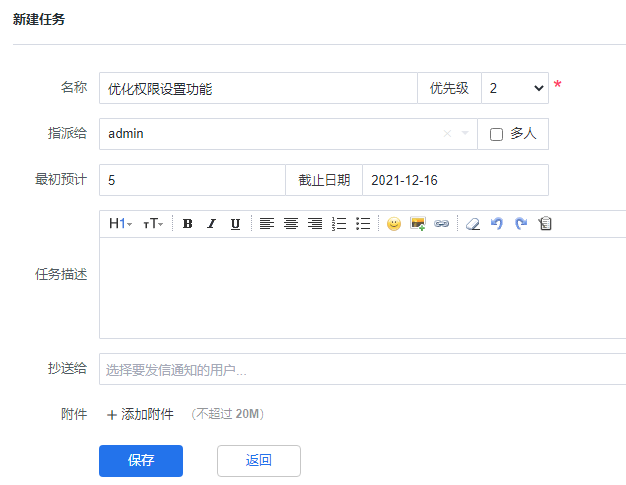Click the 添加附件 add attachment link
This screenshot has height=485, width=626.
pos(140,414)
